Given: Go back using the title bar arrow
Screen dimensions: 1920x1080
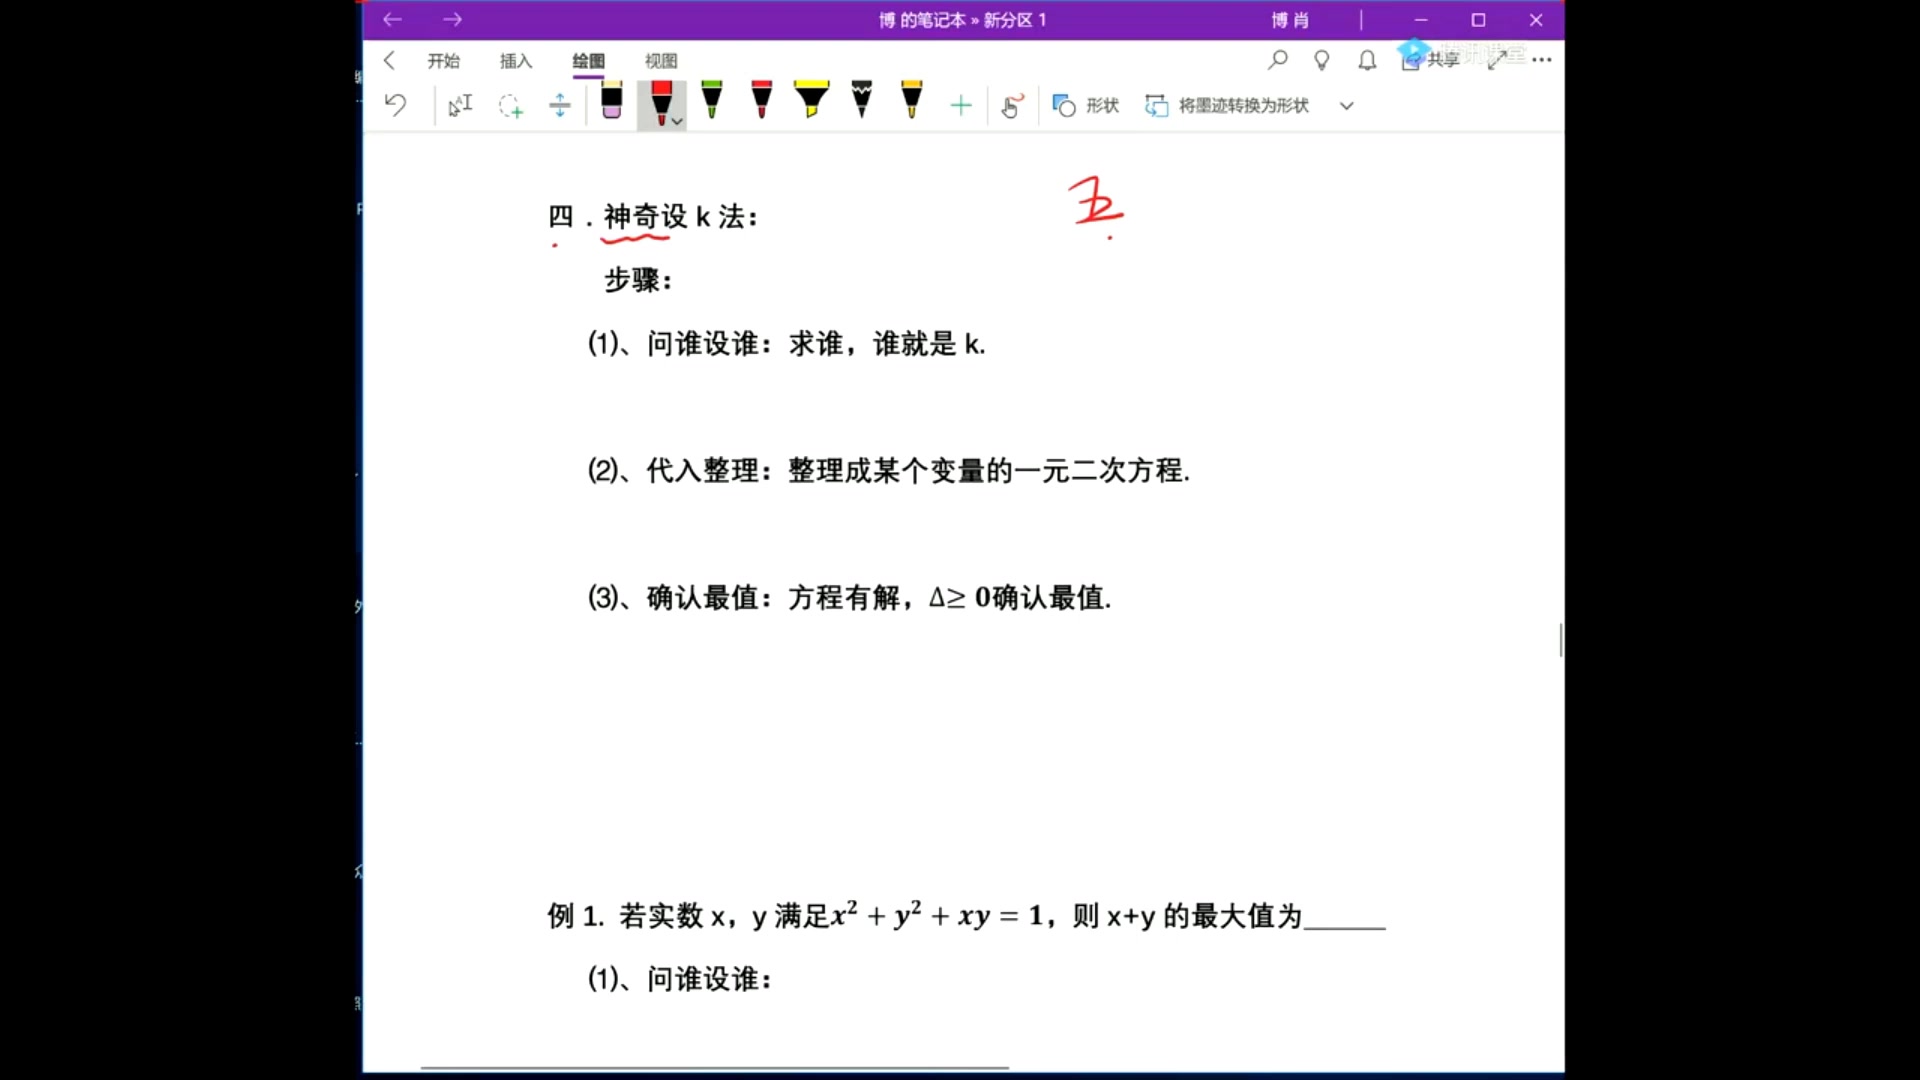Looking at the screenshot, I should coord(392,19).
